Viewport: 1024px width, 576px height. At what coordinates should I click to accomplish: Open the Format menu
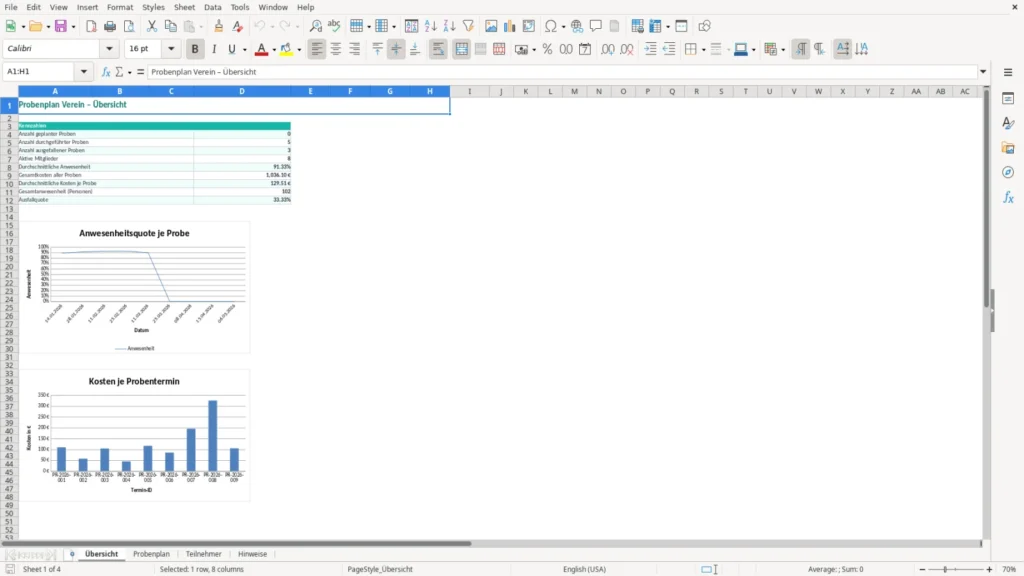point(120,7)
